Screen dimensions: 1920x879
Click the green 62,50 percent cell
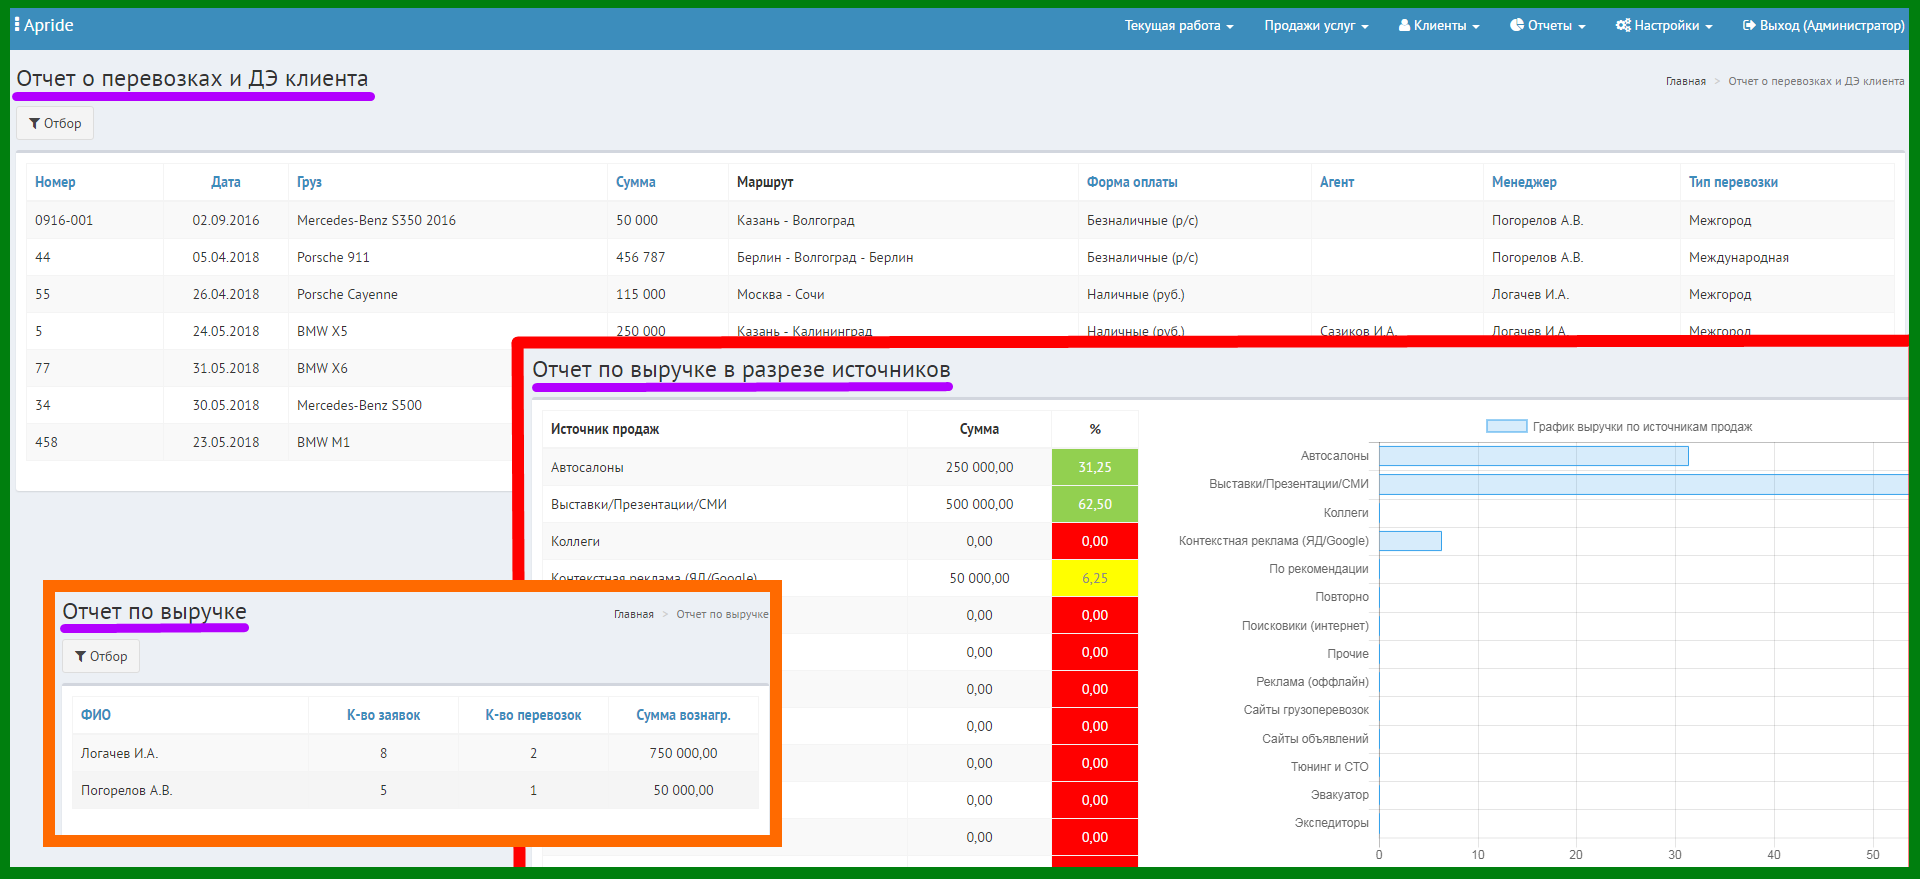click(1095, 504)
